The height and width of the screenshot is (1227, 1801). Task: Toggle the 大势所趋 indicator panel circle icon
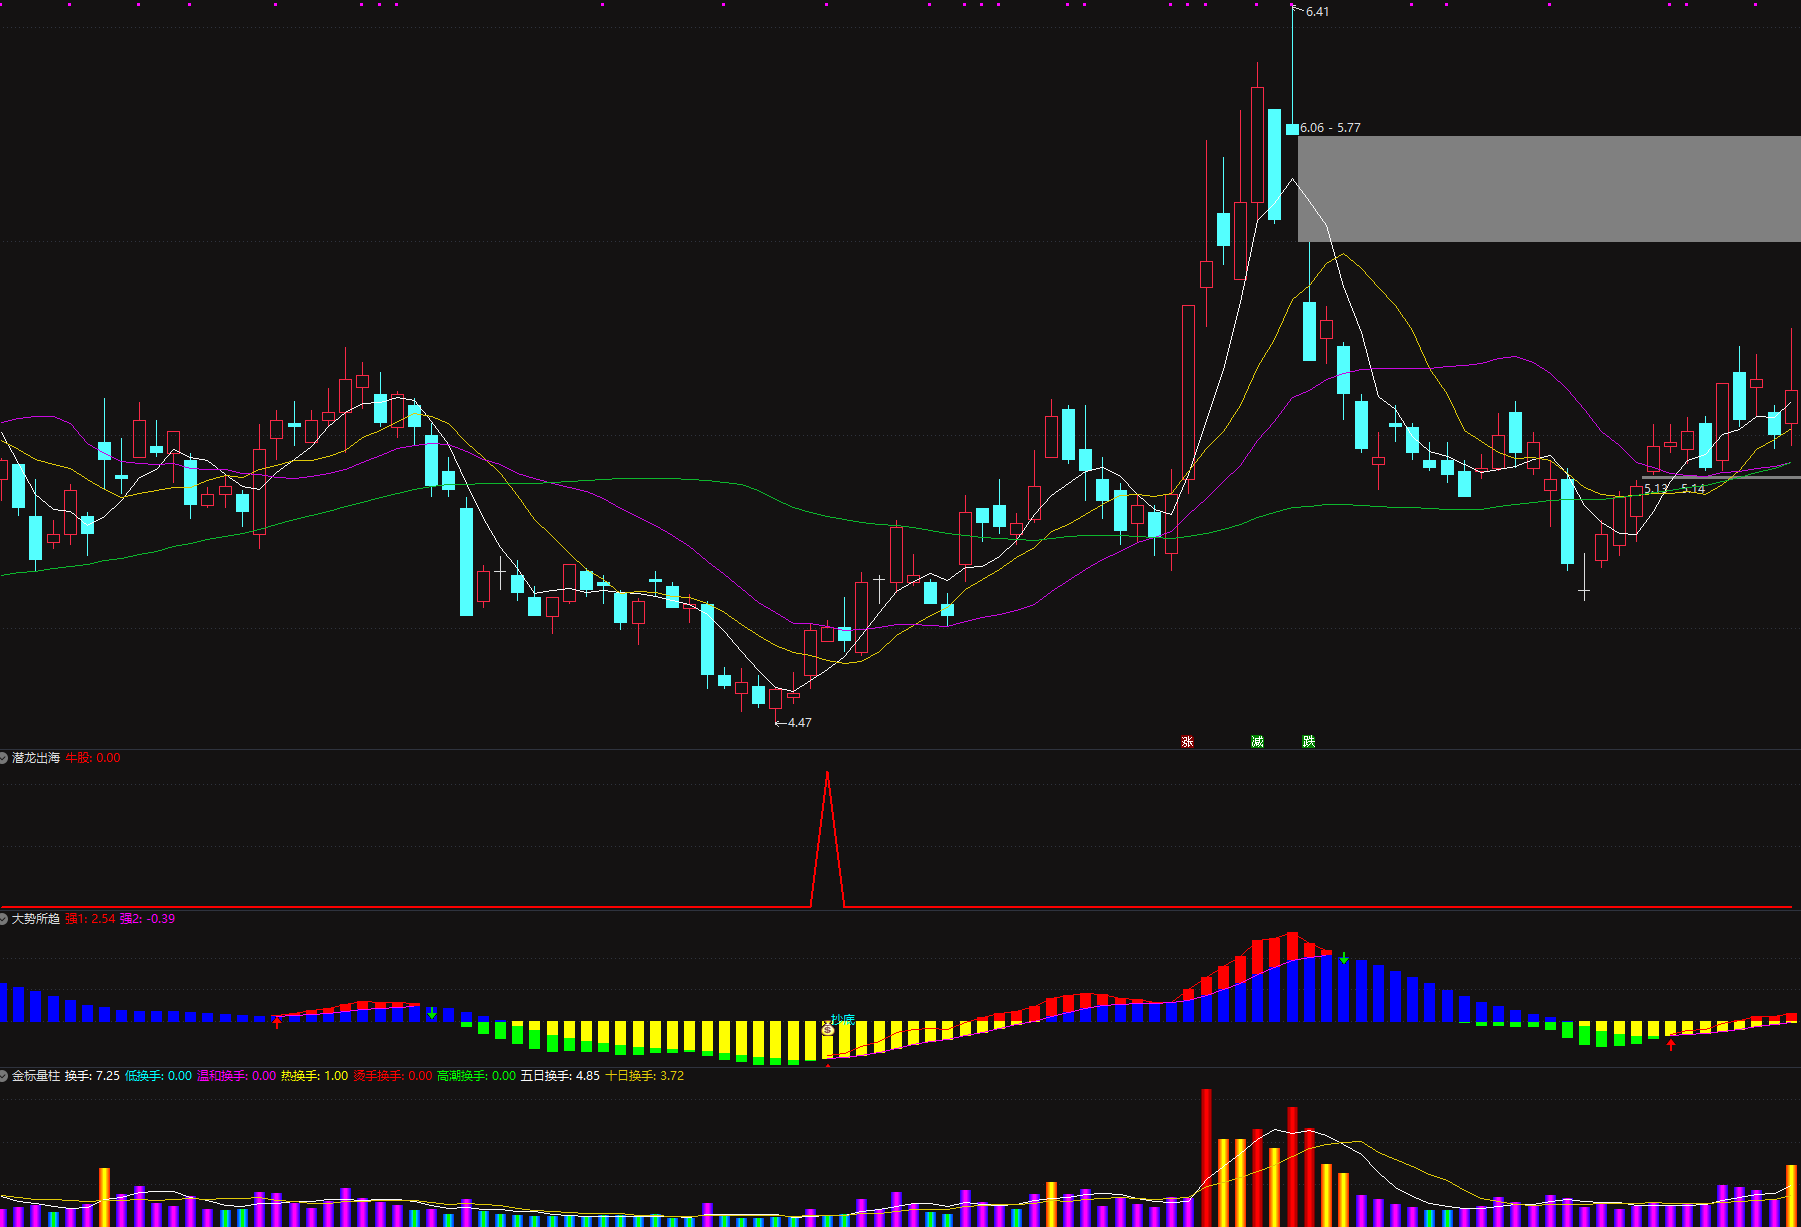pos(5,919)
